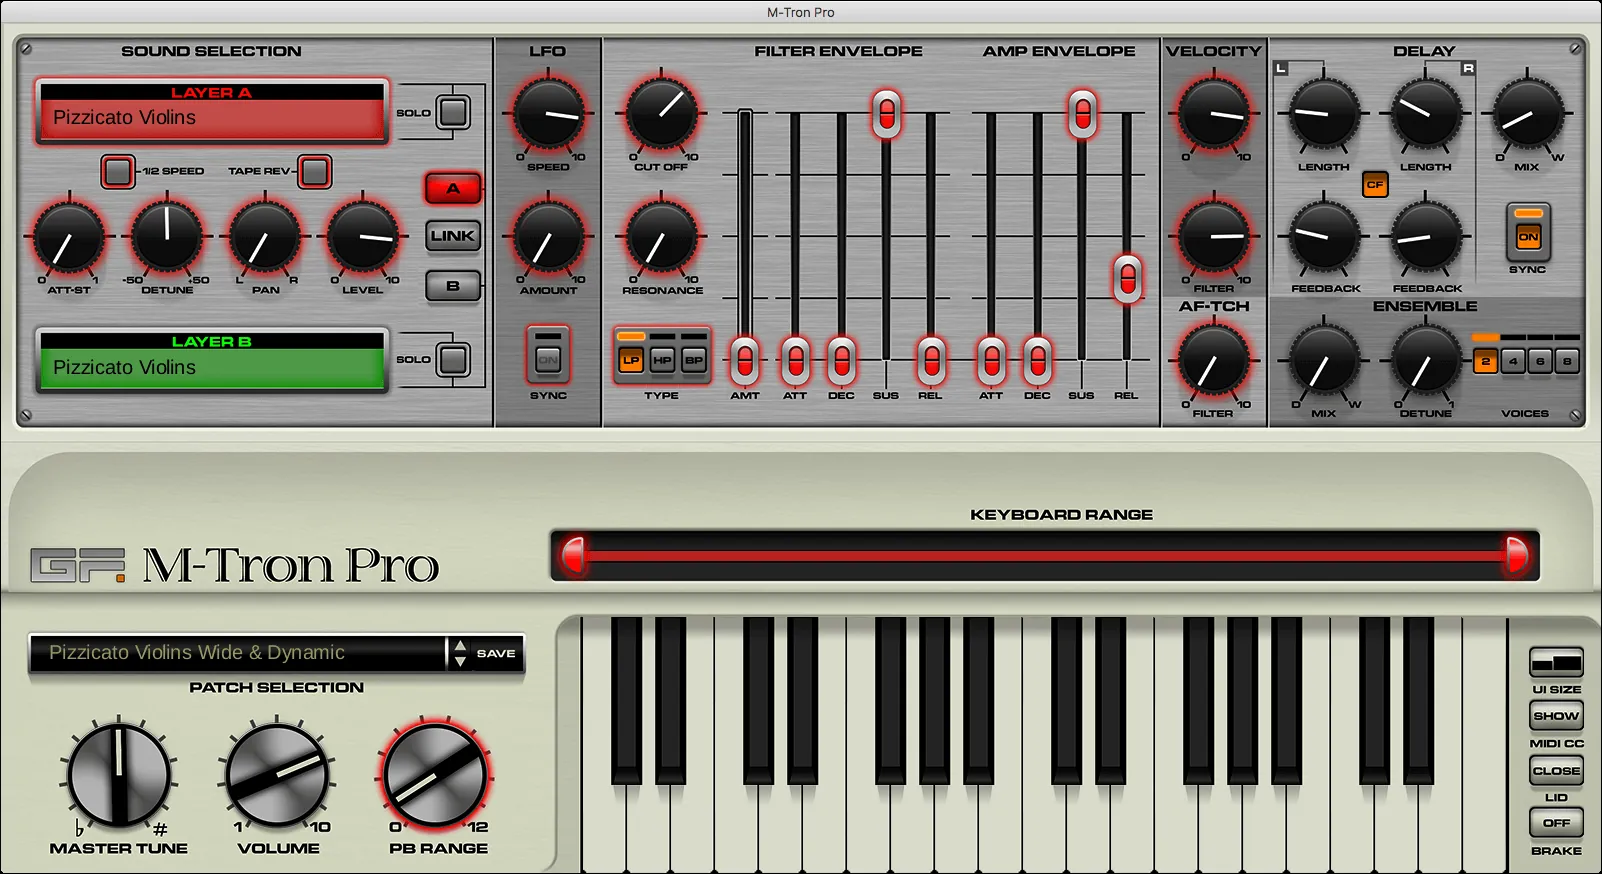
Task: Click the right Delay Feedback knob
Action: tap(1426, 237)
